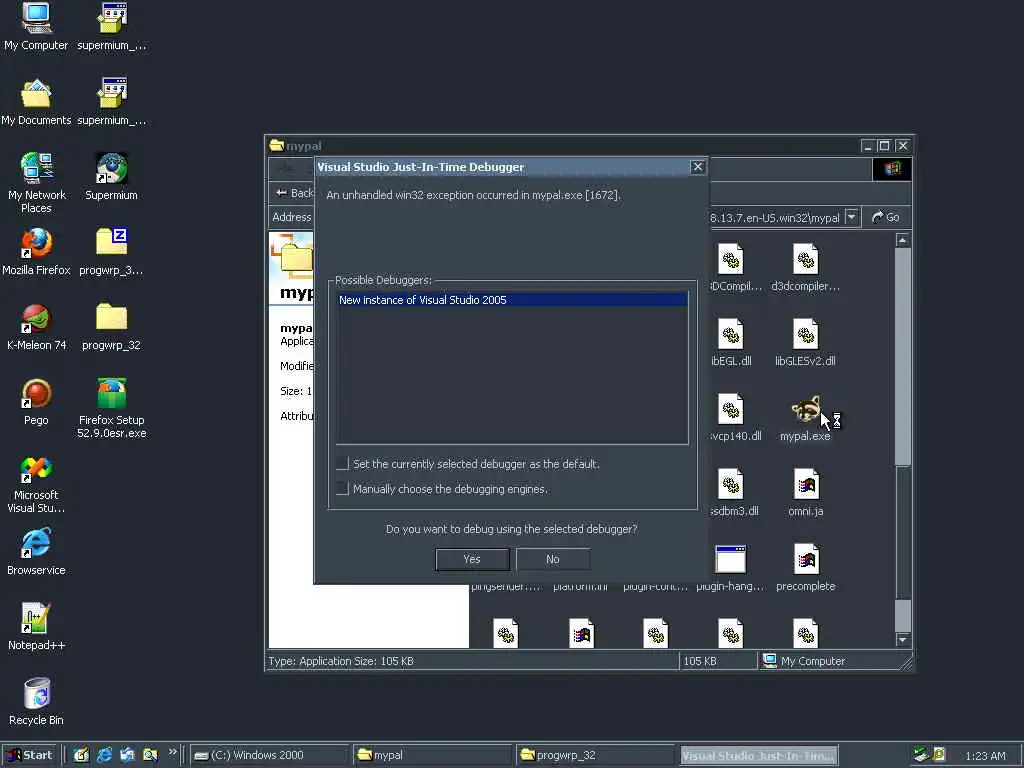This screenshot has width=1024, height=768.
Task: Click the first system tray icon
Action: (920, 755)
